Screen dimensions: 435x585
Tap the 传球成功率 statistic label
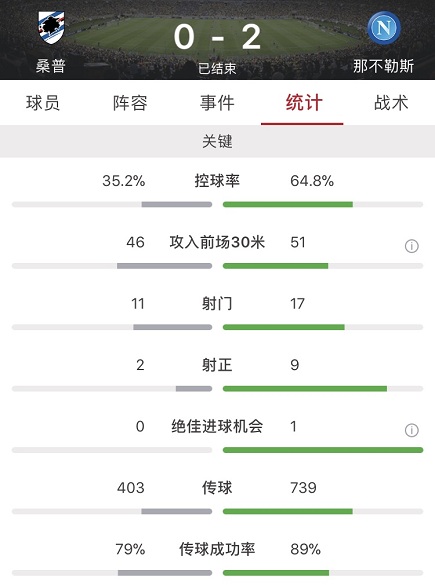(217, 549)
